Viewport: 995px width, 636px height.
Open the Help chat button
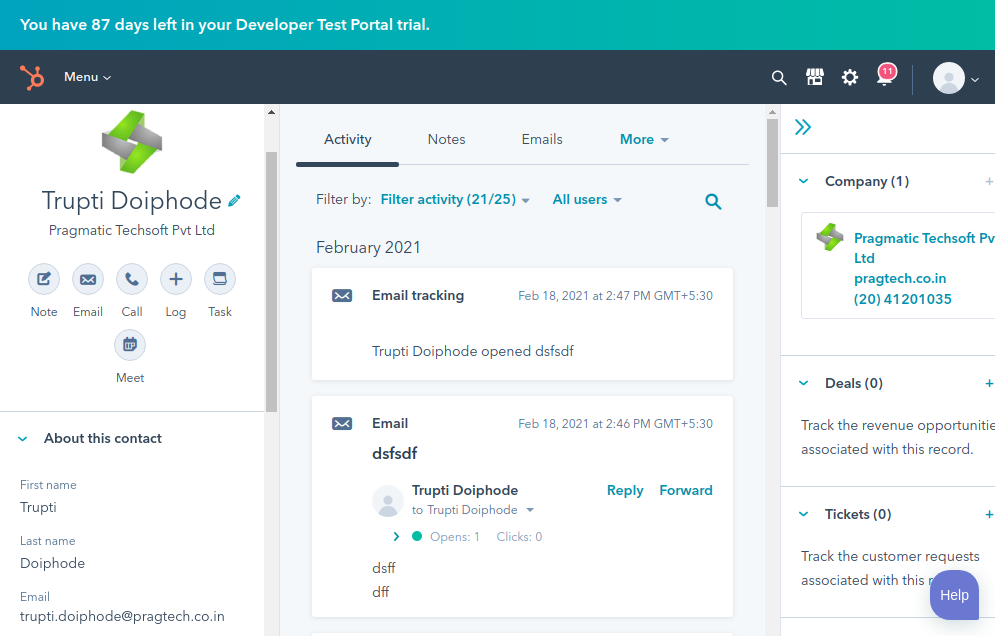pyautogui.click(x=954, y=595)
